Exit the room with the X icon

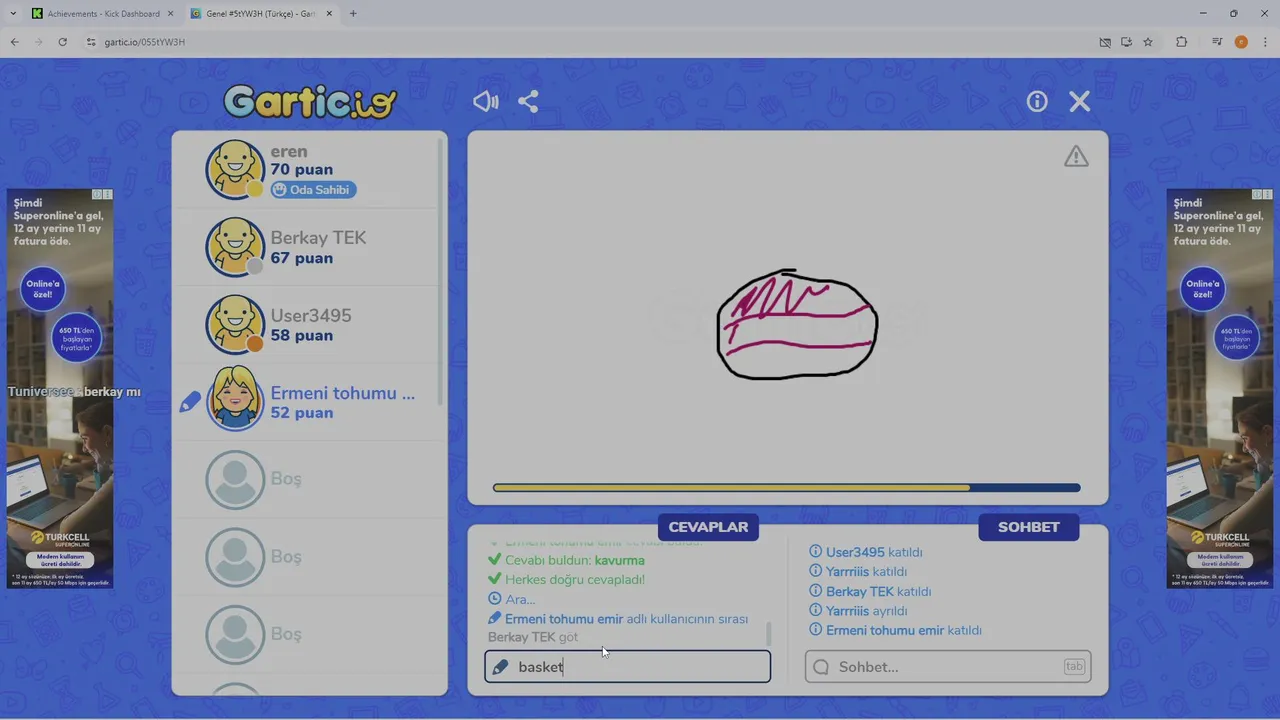click(x=1079, y=101)
